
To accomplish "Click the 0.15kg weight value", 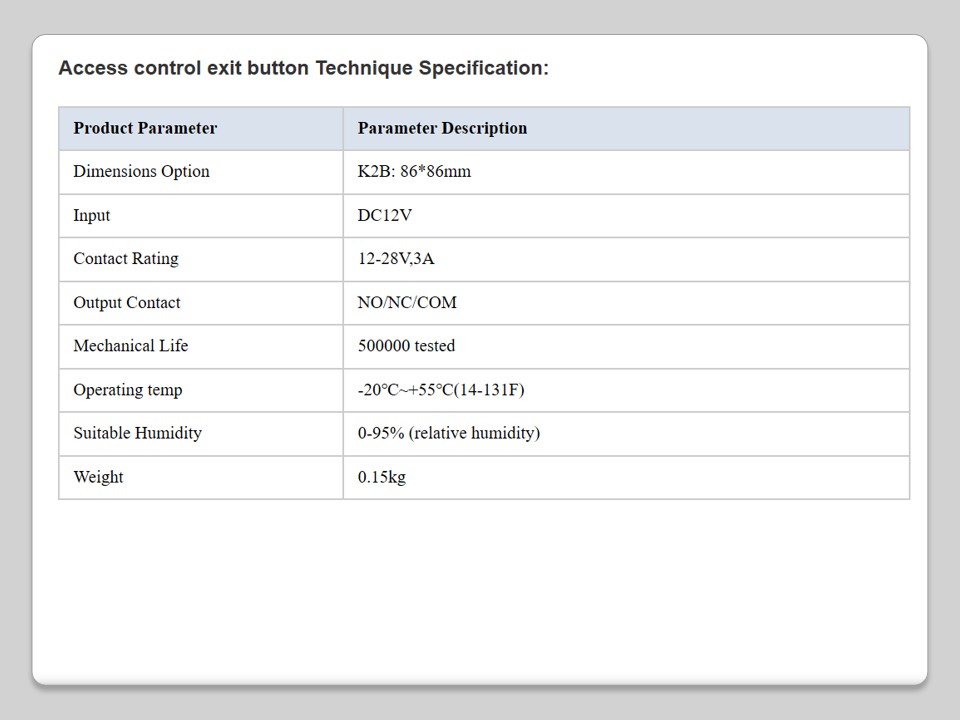I will tap(382, 476).
